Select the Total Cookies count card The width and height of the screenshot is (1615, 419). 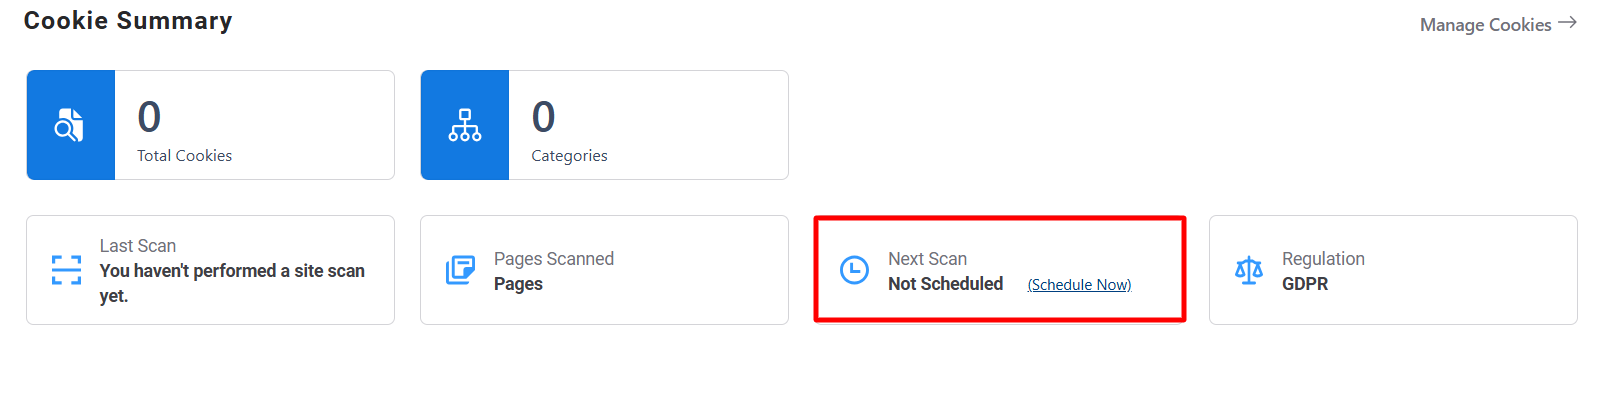[210, 125]
